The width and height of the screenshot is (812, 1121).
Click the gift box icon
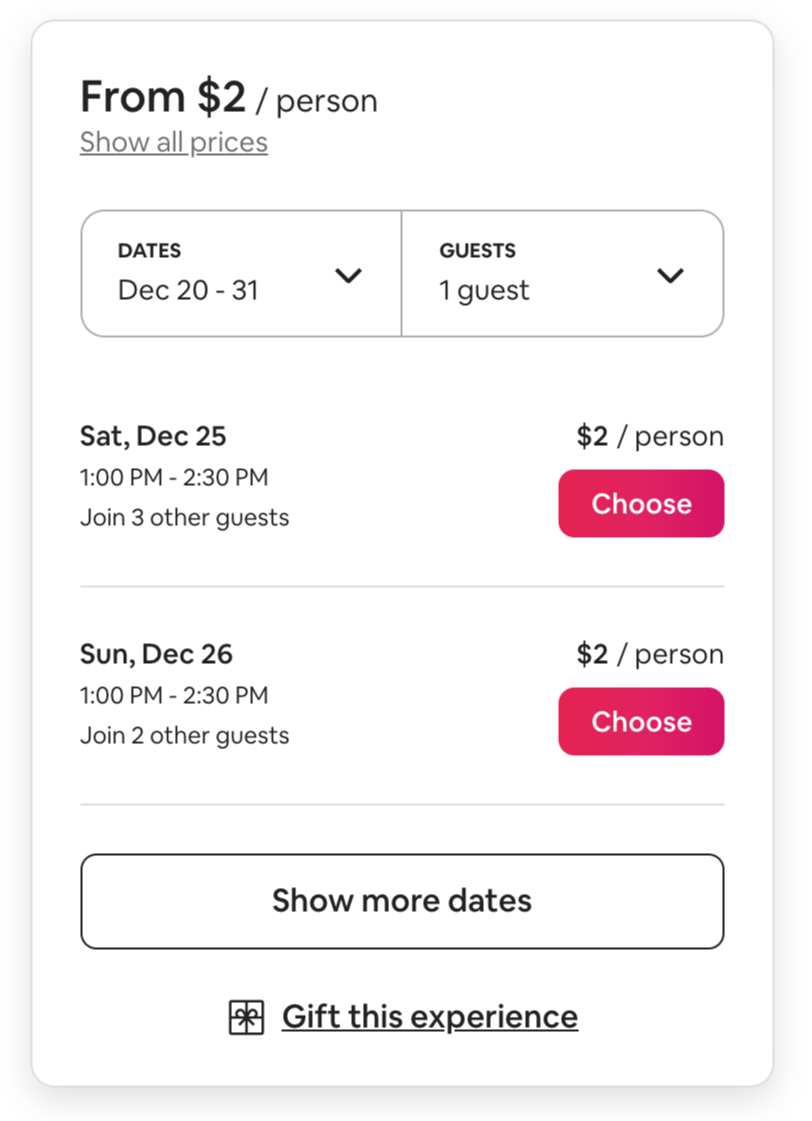(x=246, y=1018)
